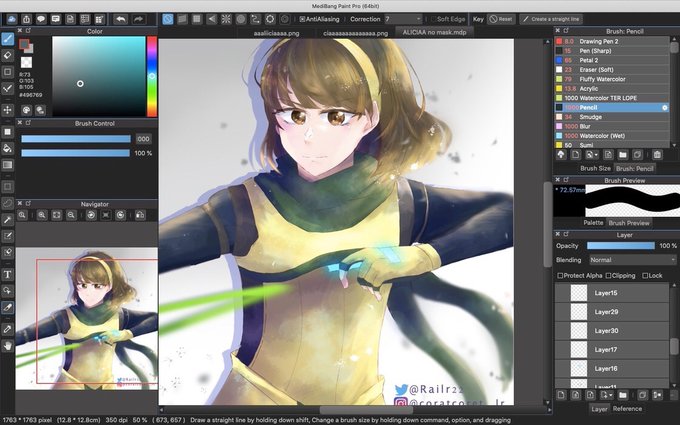Viewport: 680px width, 425px height.
Task: Toggle visibility of Layer30
Action: (x=562, y=330)
